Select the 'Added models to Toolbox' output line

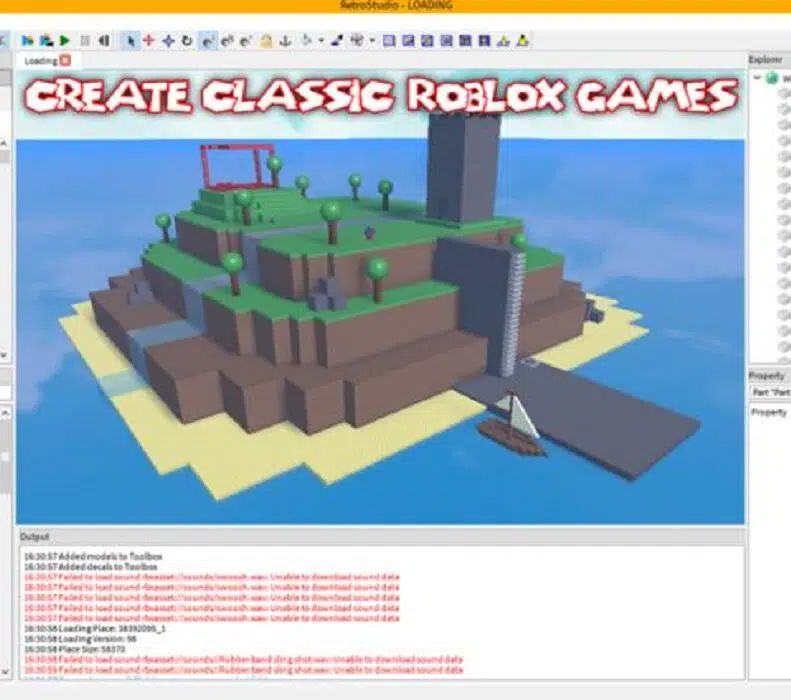(93, 556)
